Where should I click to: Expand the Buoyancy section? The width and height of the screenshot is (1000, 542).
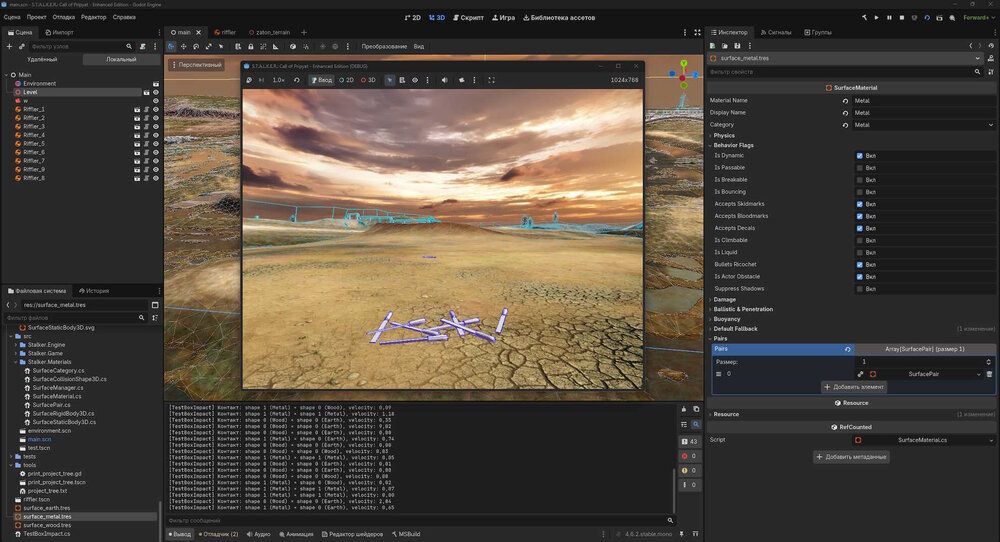pos(726,319)
